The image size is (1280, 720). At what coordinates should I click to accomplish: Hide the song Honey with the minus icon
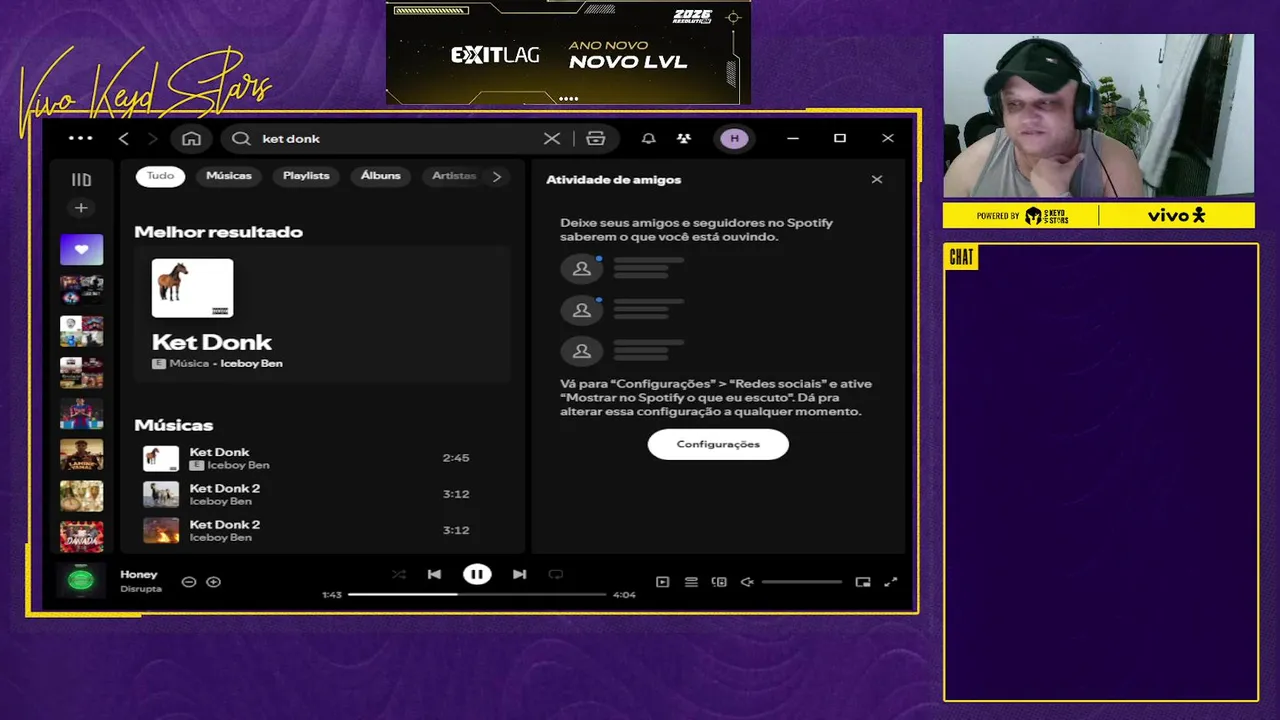click(188, 582)
